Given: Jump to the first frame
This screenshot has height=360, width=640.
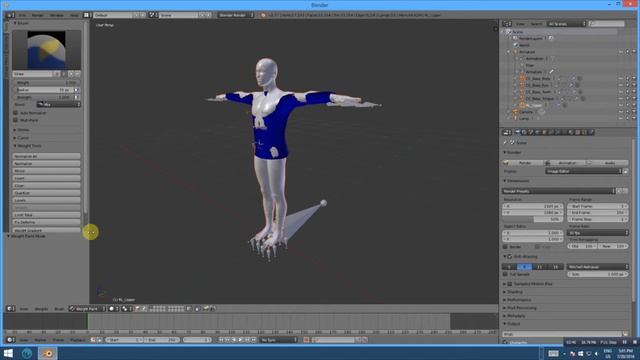Looking at the screenshot, I should tap(221, 340).
